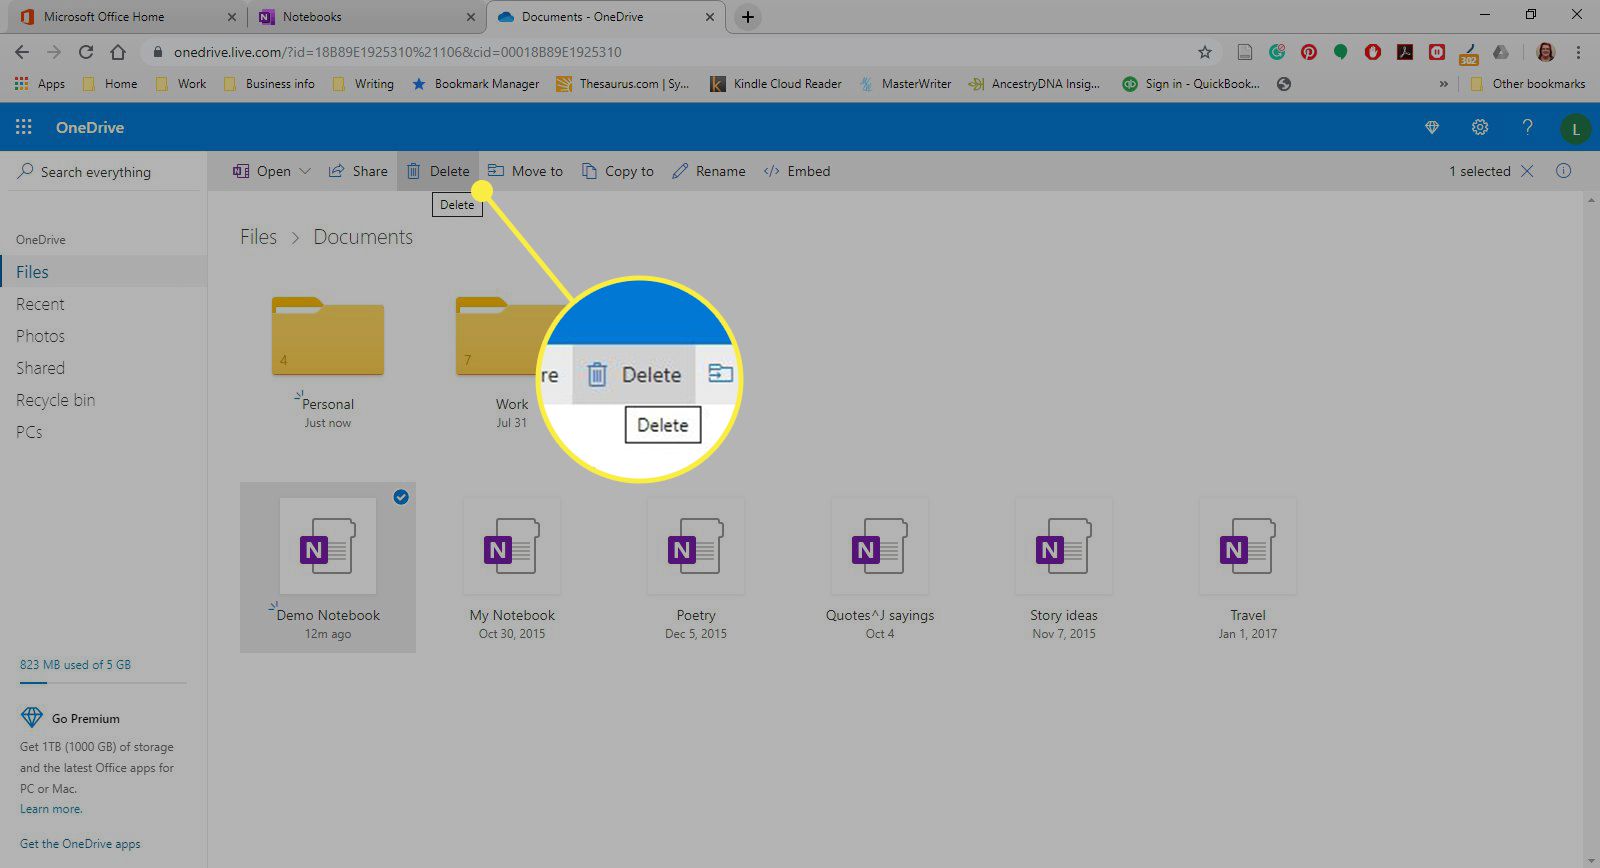
Task: Click Copy to in the toolbar
Action: pos(618,171)
